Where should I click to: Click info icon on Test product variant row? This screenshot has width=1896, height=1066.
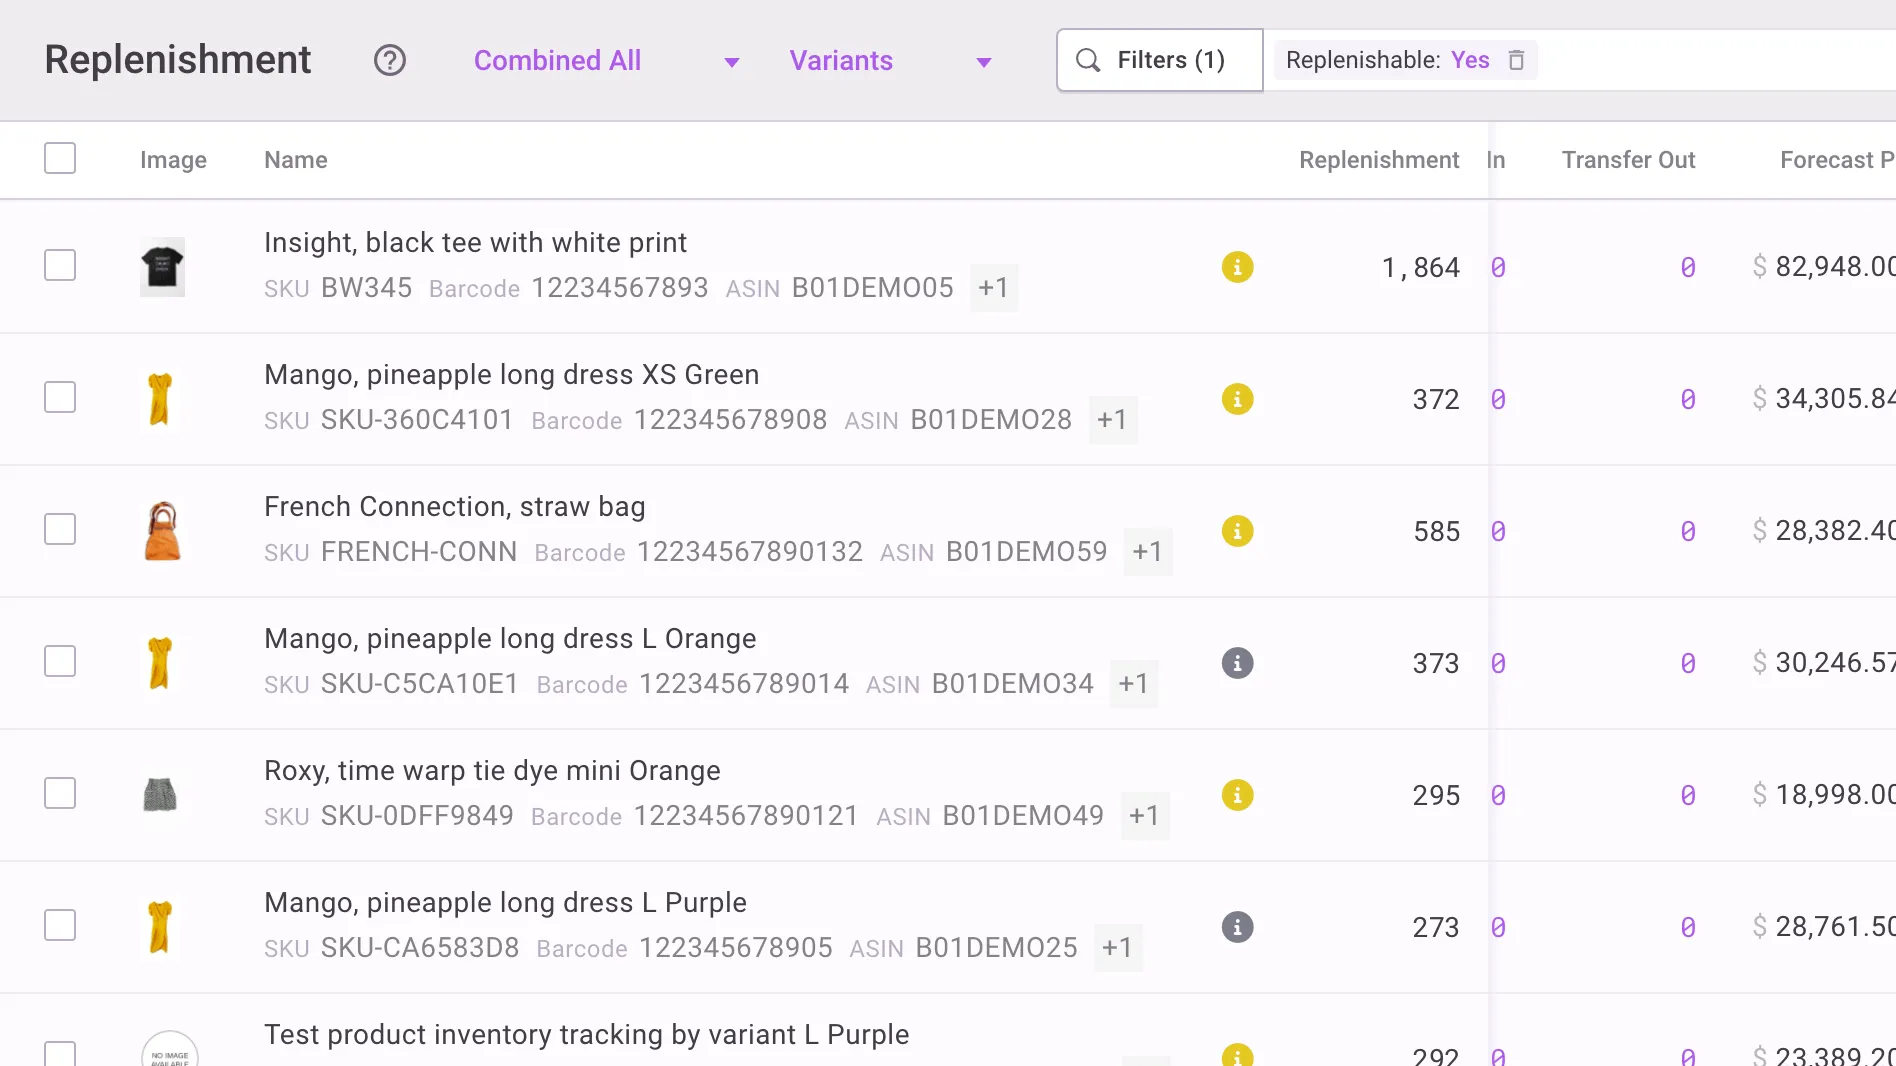pyautogui.click(x=1236, y=1053)
